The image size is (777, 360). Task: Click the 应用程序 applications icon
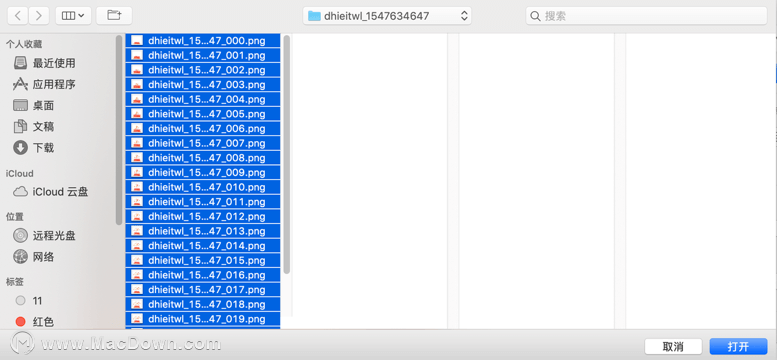click(20, 84)
